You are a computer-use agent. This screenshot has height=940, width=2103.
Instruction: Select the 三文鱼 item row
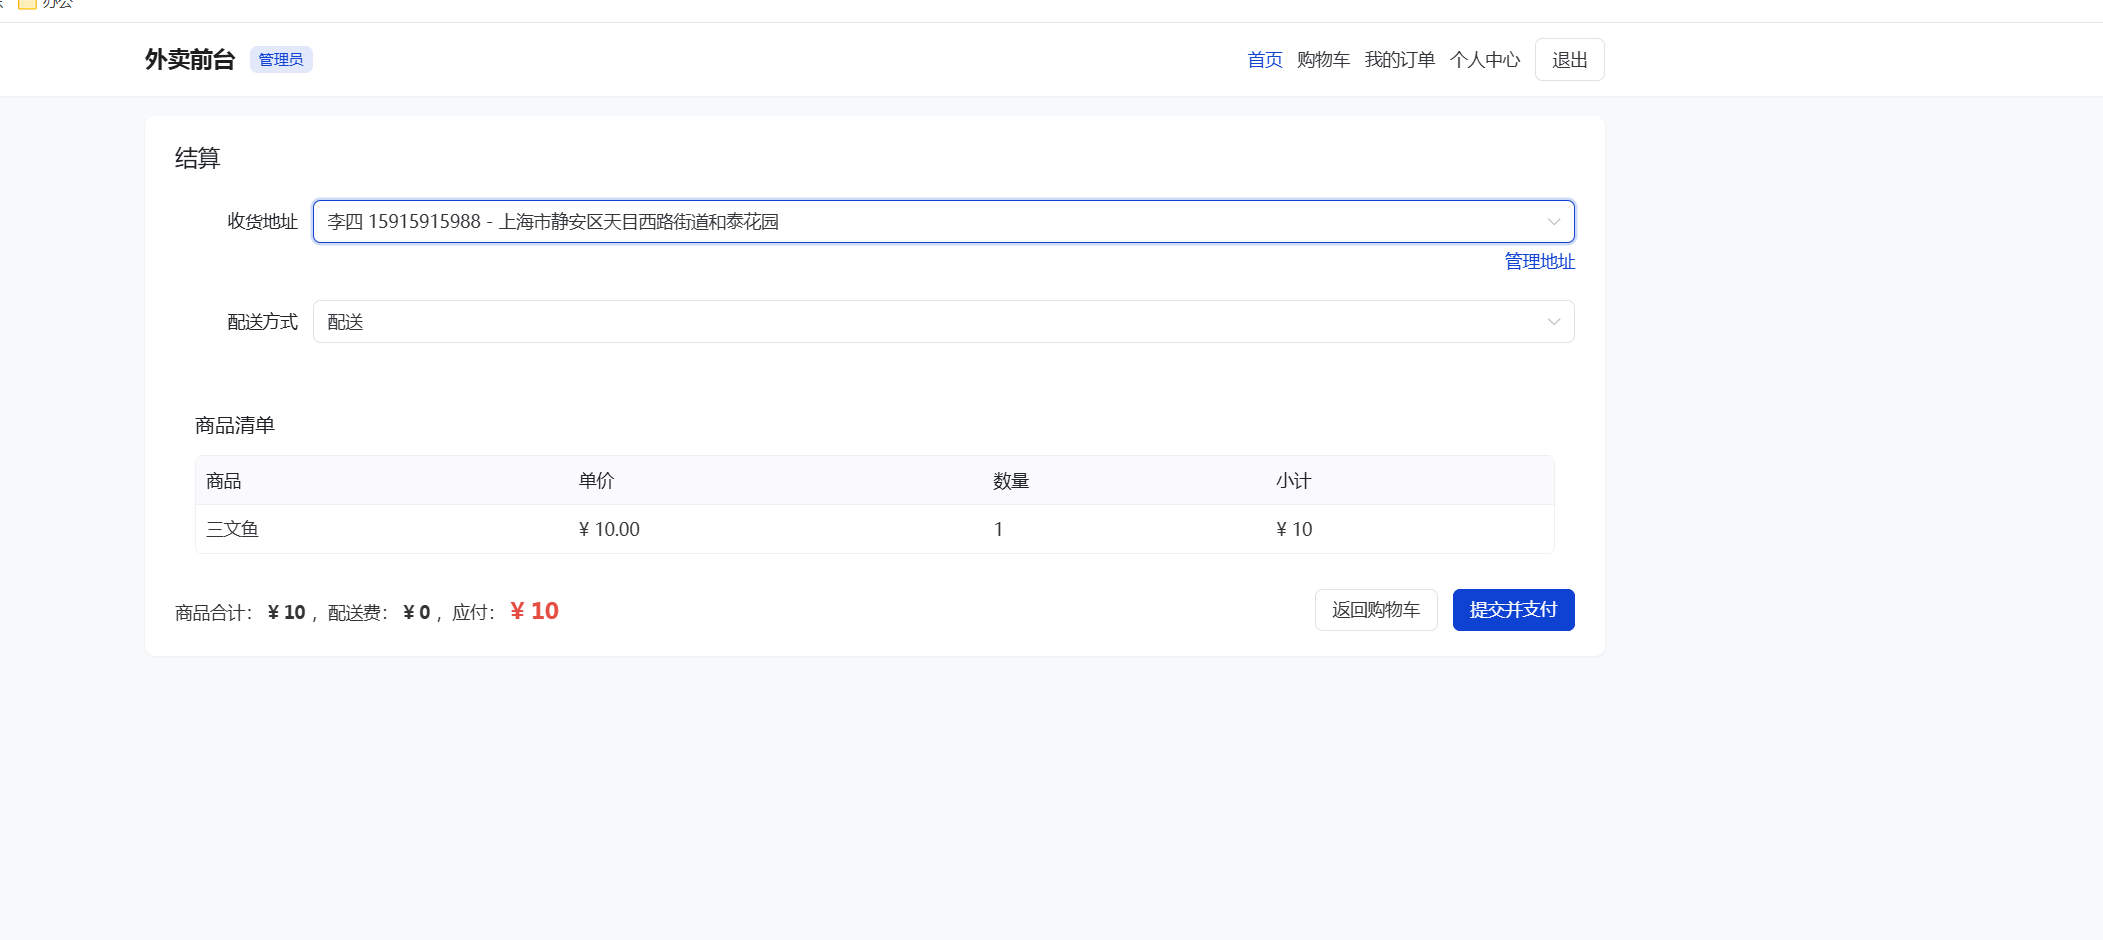(232, 529)
